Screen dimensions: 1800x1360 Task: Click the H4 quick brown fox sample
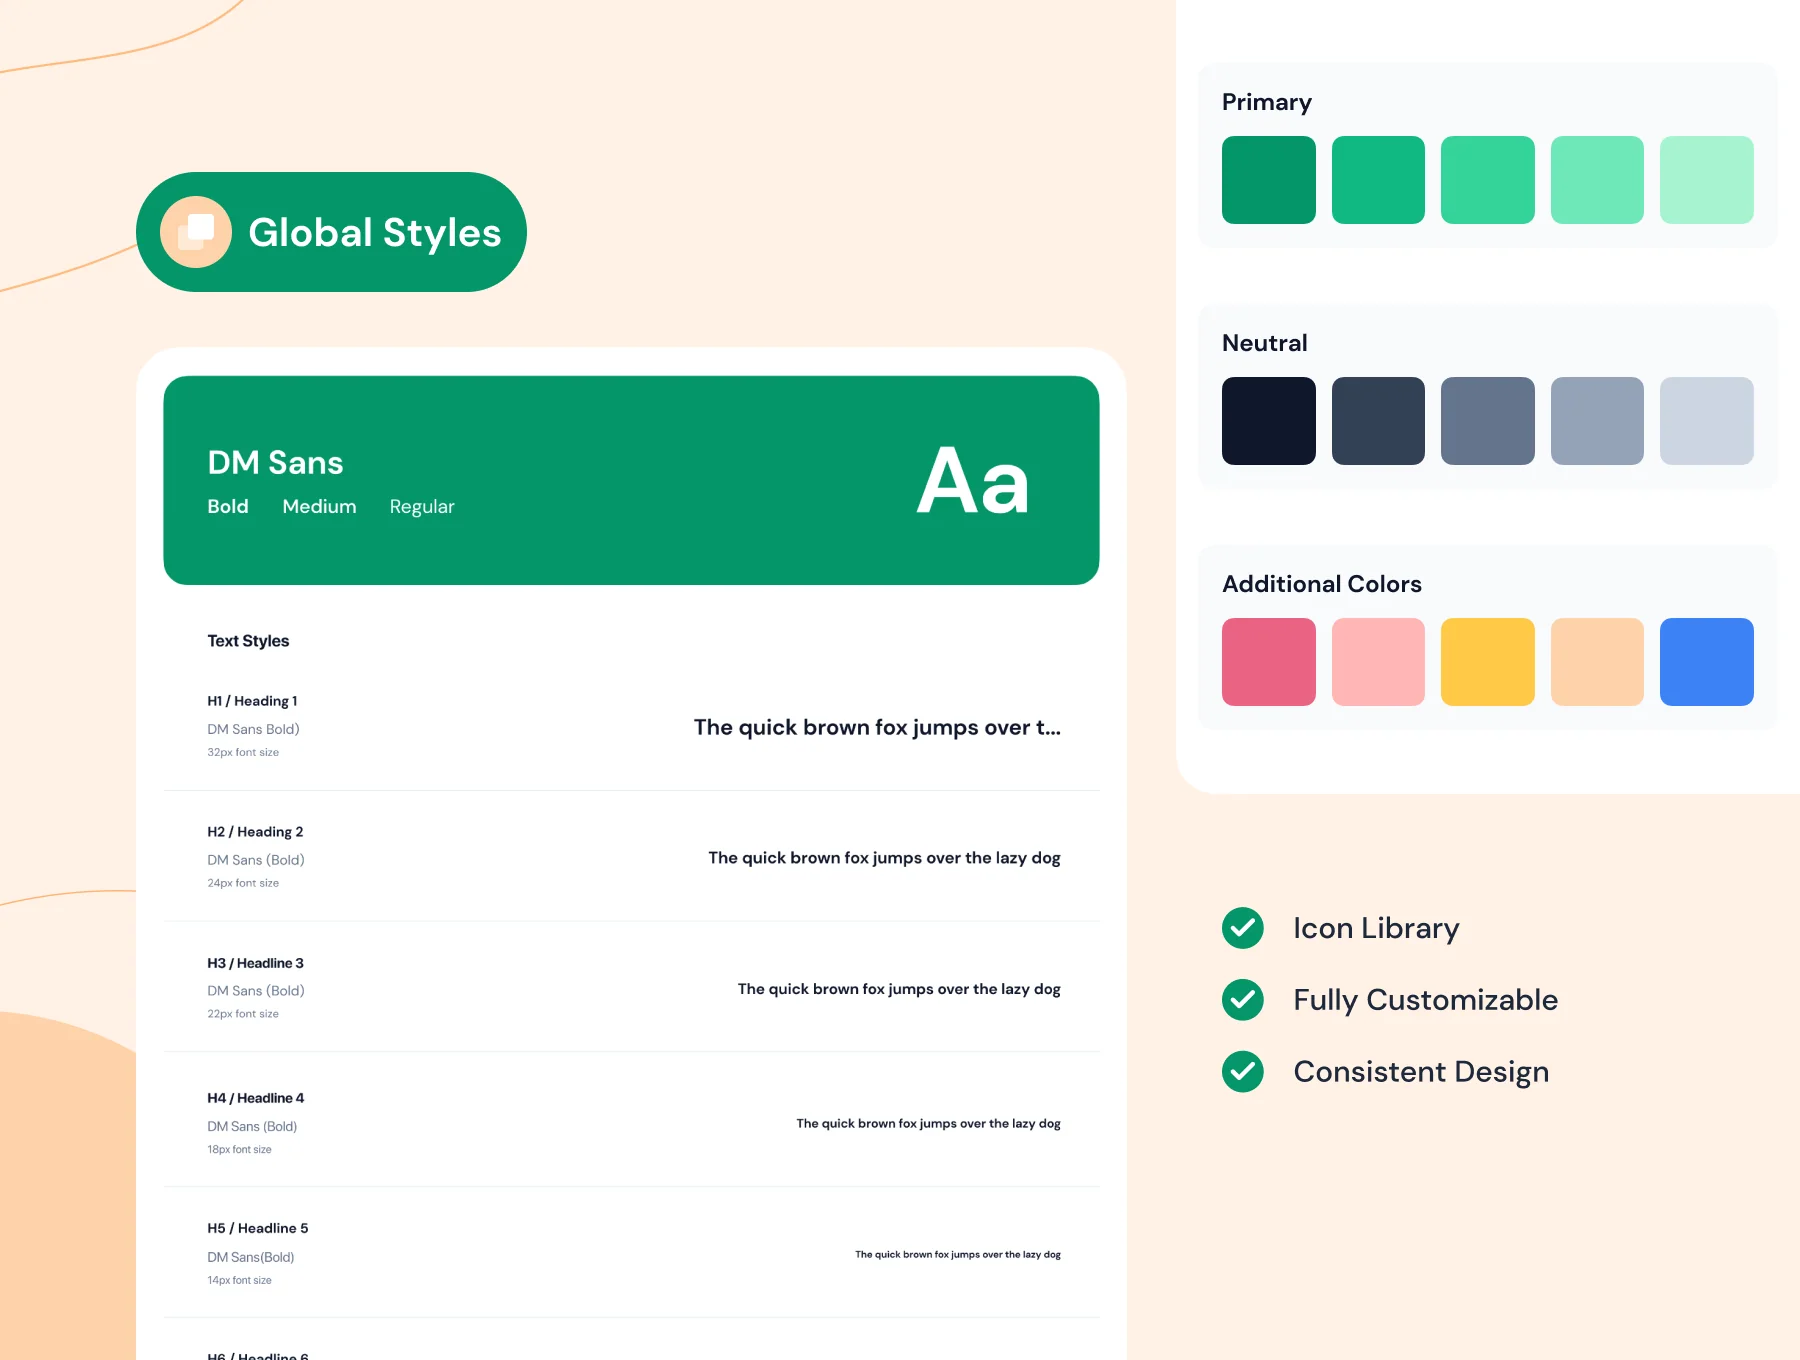[x=928, y=1124]
